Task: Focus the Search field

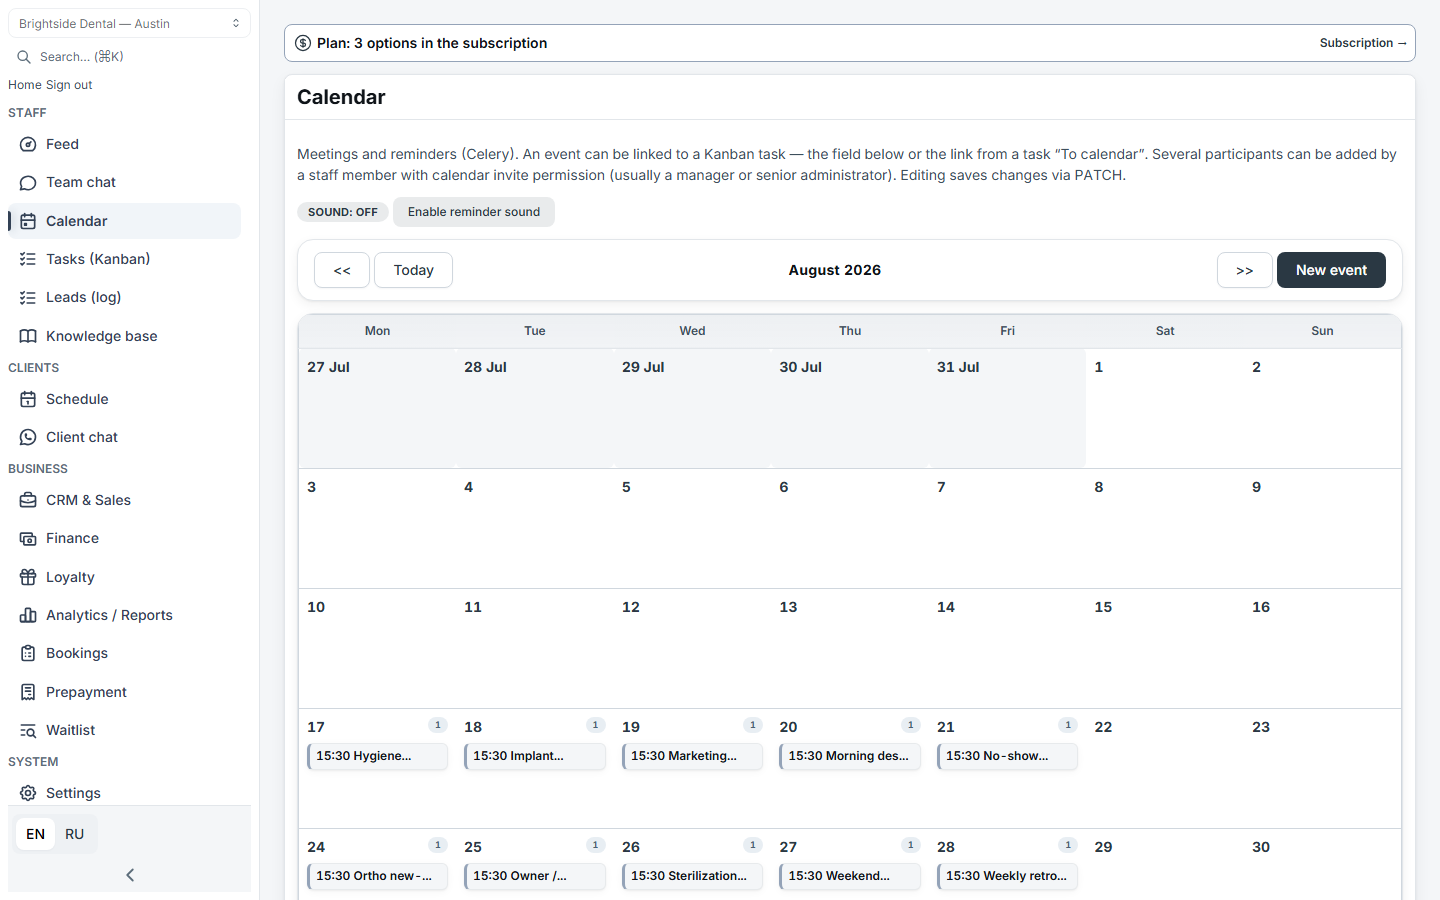Action: 129,57
